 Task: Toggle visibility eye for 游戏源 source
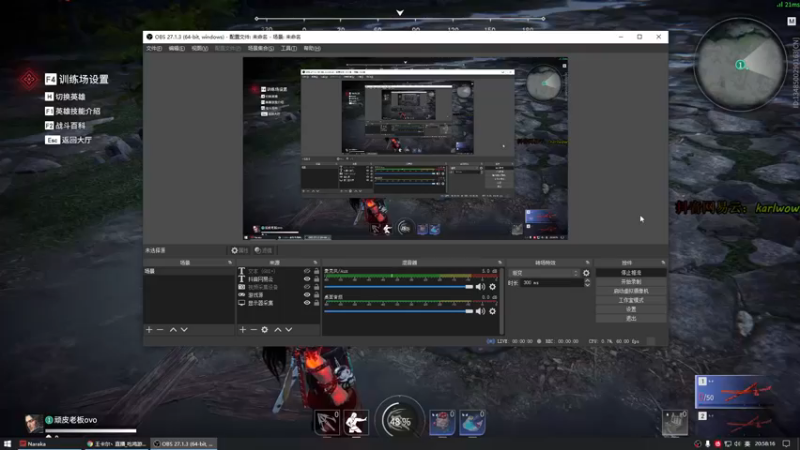[x=307, y=295]
